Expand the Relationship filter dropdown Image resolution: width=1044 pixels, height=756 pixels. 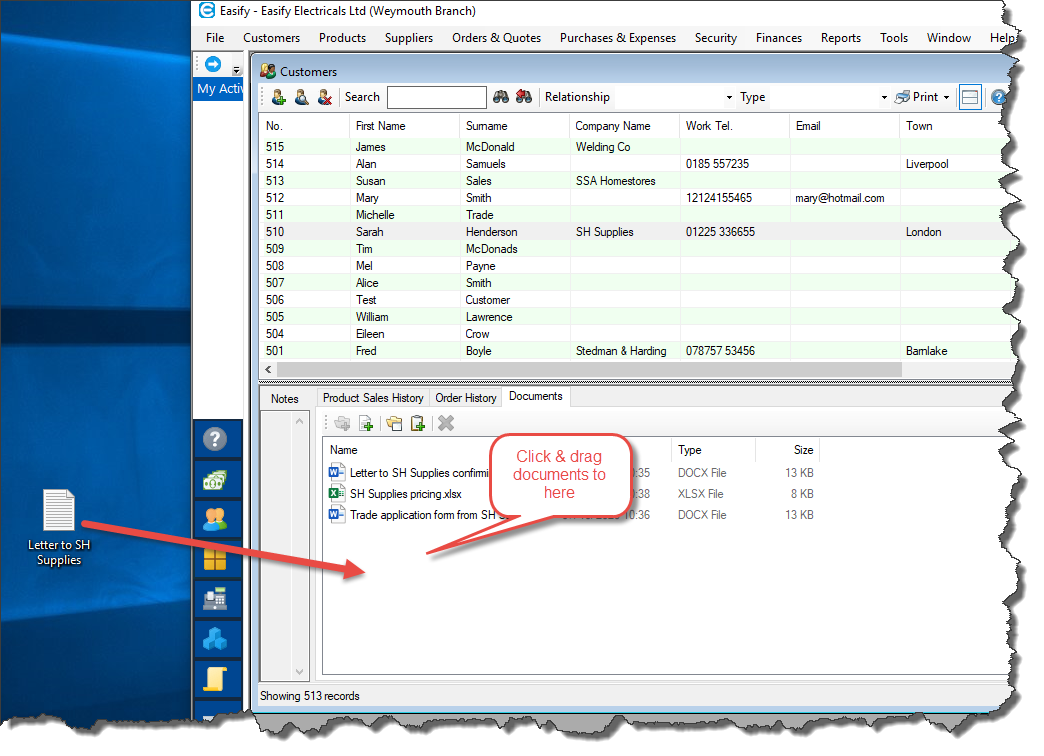pos(728,98)
